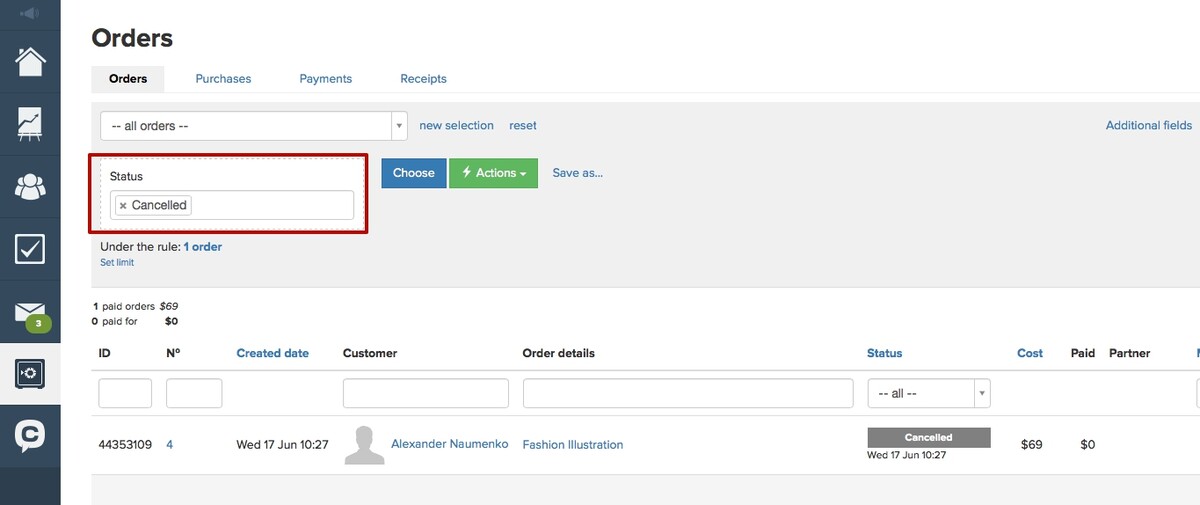Click the Customer filter input field
The image size is (1200, 505).
click(426, 393)
